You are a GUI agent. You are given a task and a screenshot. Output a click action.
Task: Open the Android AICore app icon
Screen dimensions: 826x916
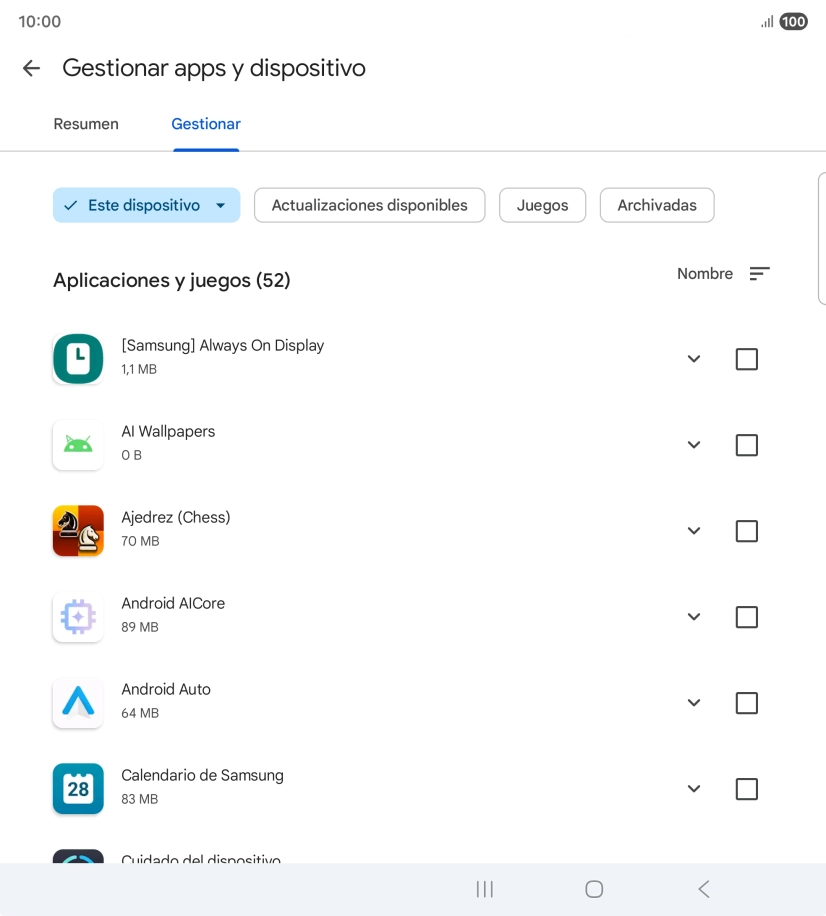pos(78,616)
